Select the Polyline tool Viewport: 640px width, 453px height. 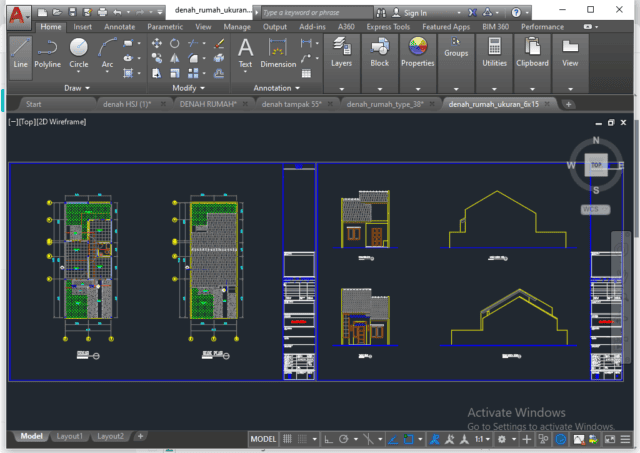pyautogui.click(x=47, y=52)
